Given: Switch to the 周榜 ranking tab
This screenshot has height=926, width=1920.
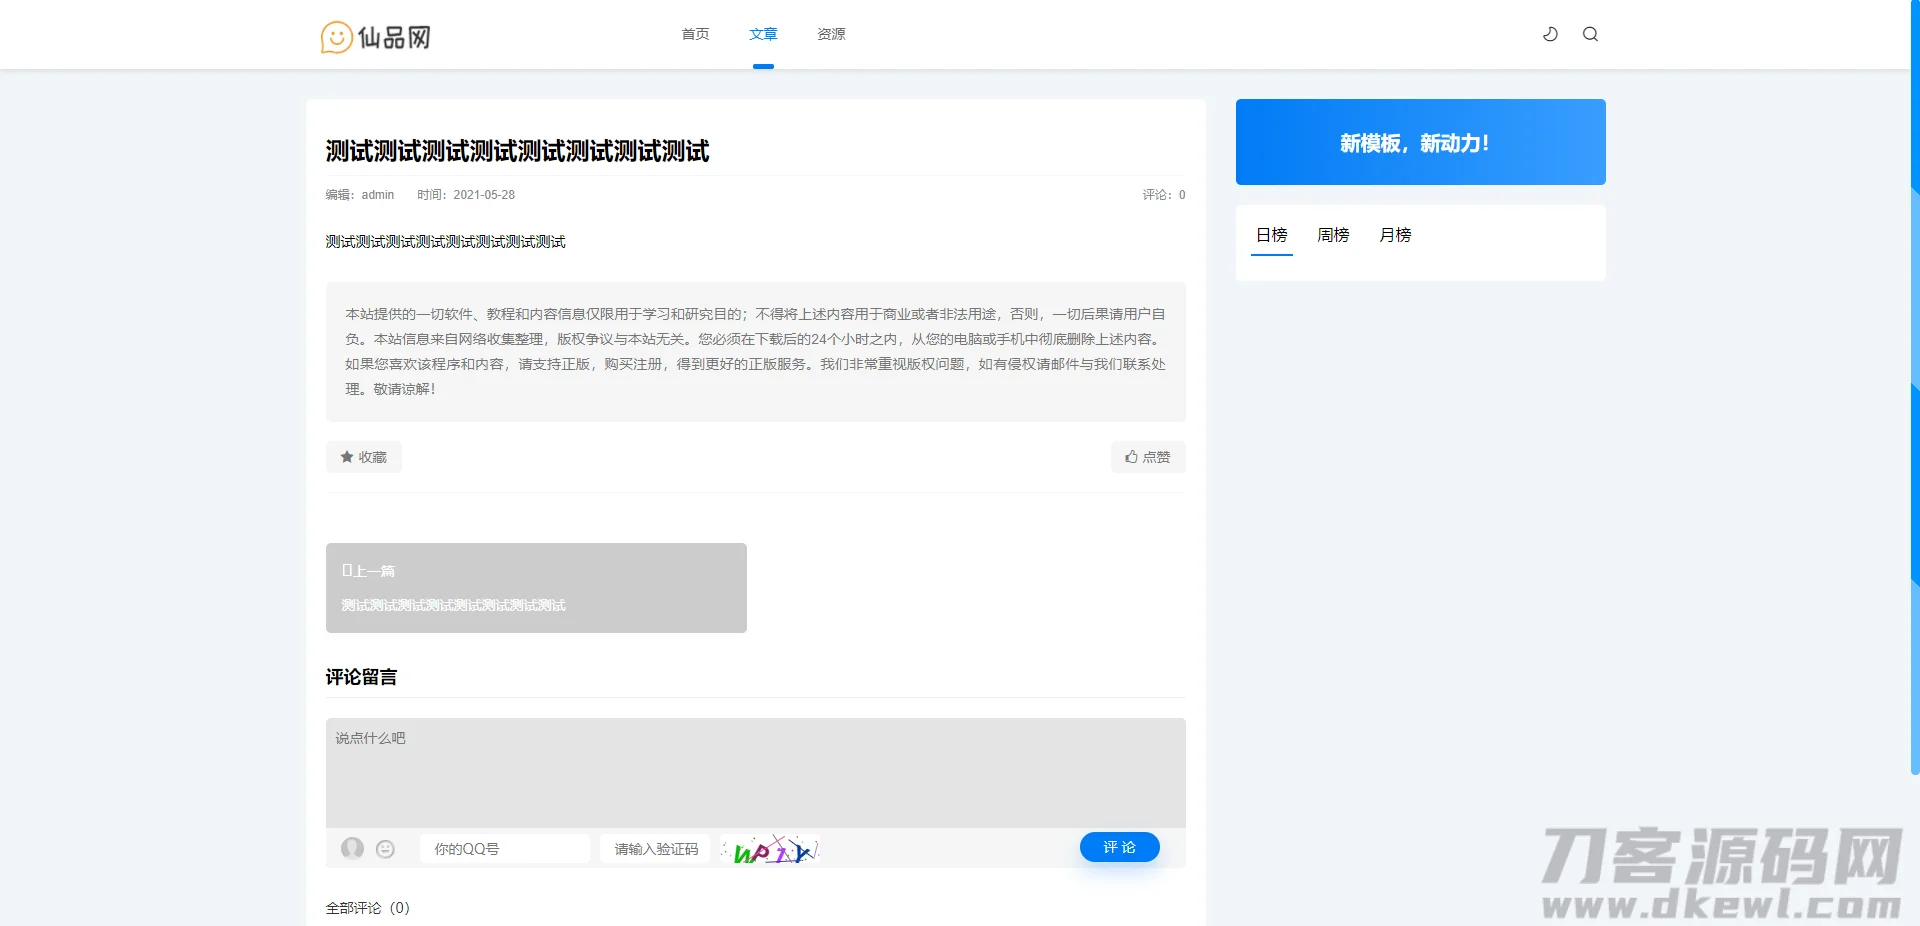Looking at the screenshot, I should pyautogui.click(x=1332, y=235).
